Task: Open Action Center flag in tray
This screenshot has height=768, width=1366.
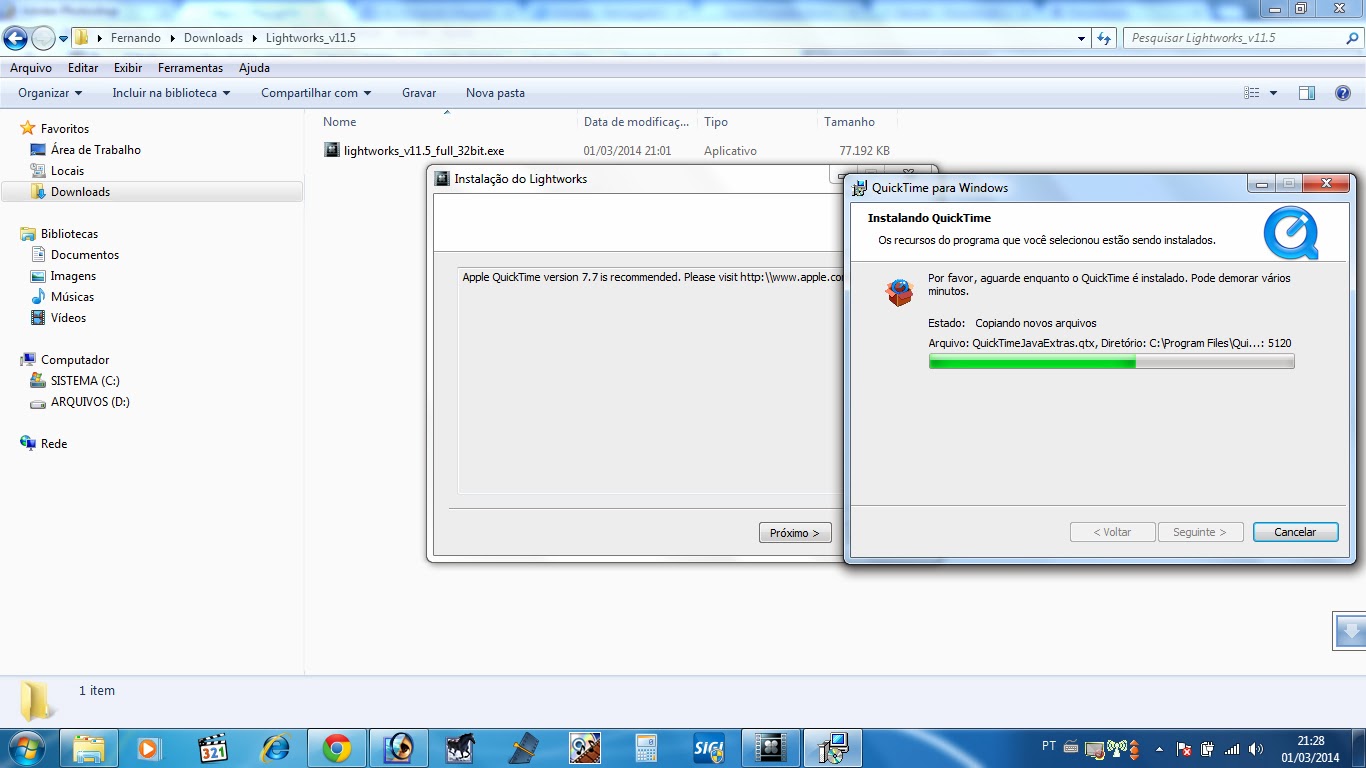Action: click(x=1184, y=748)
